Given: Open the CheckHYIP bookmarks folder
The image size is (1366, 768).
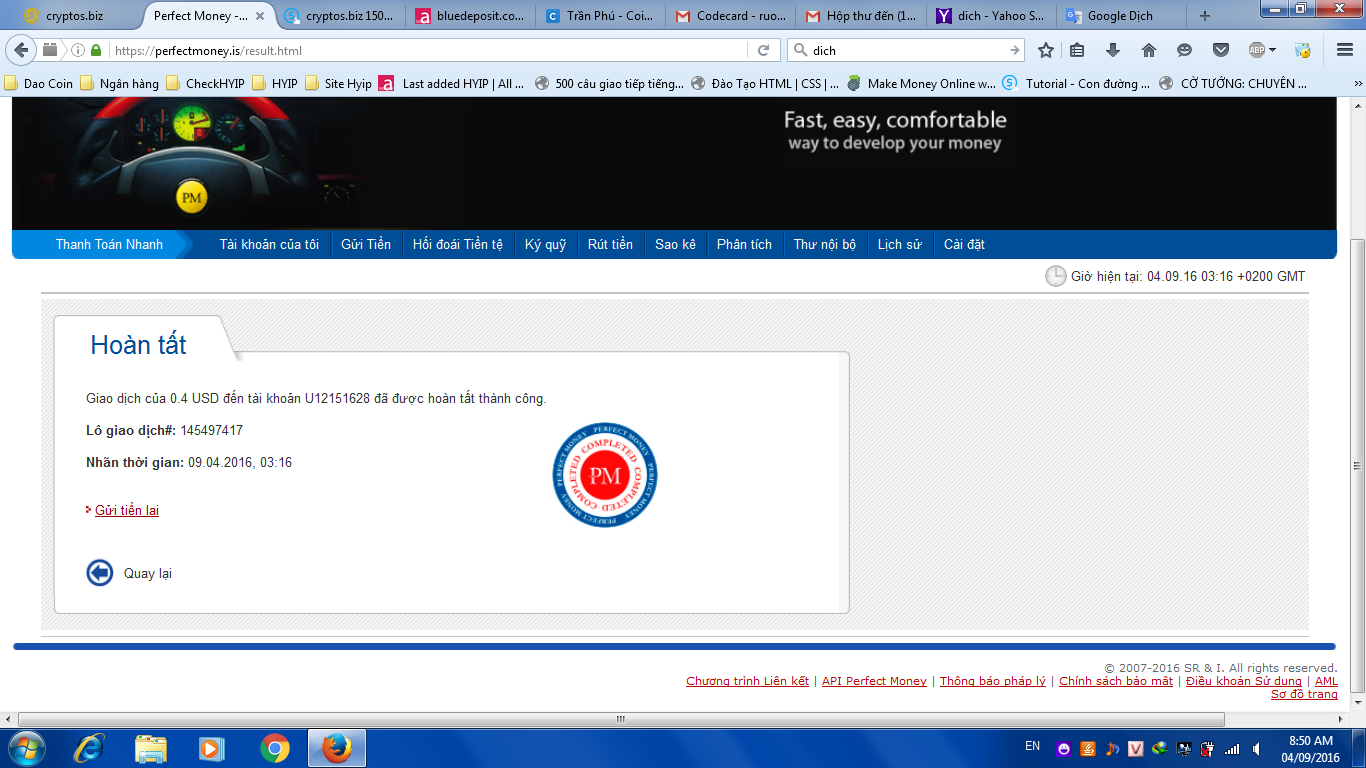Looking at the screenshot, I should coord(206,84).
